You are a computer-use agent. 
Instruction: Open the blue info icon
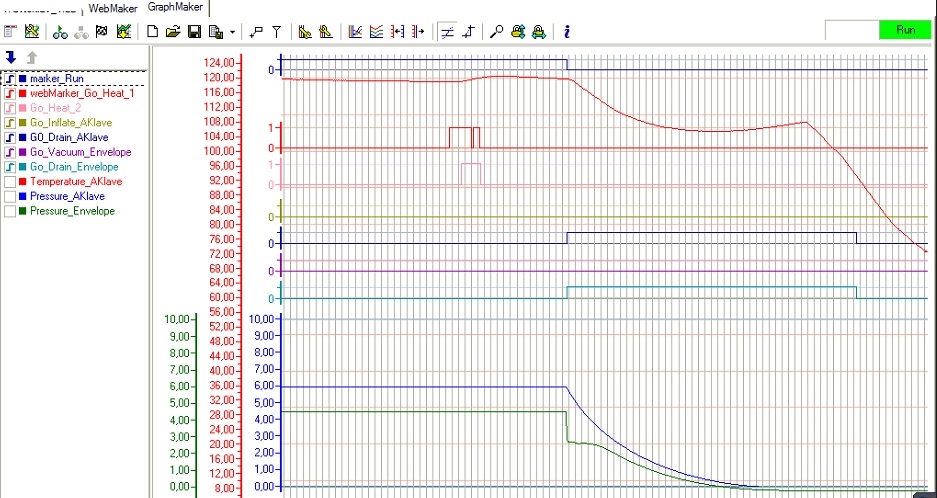click(x=567, y=31)
